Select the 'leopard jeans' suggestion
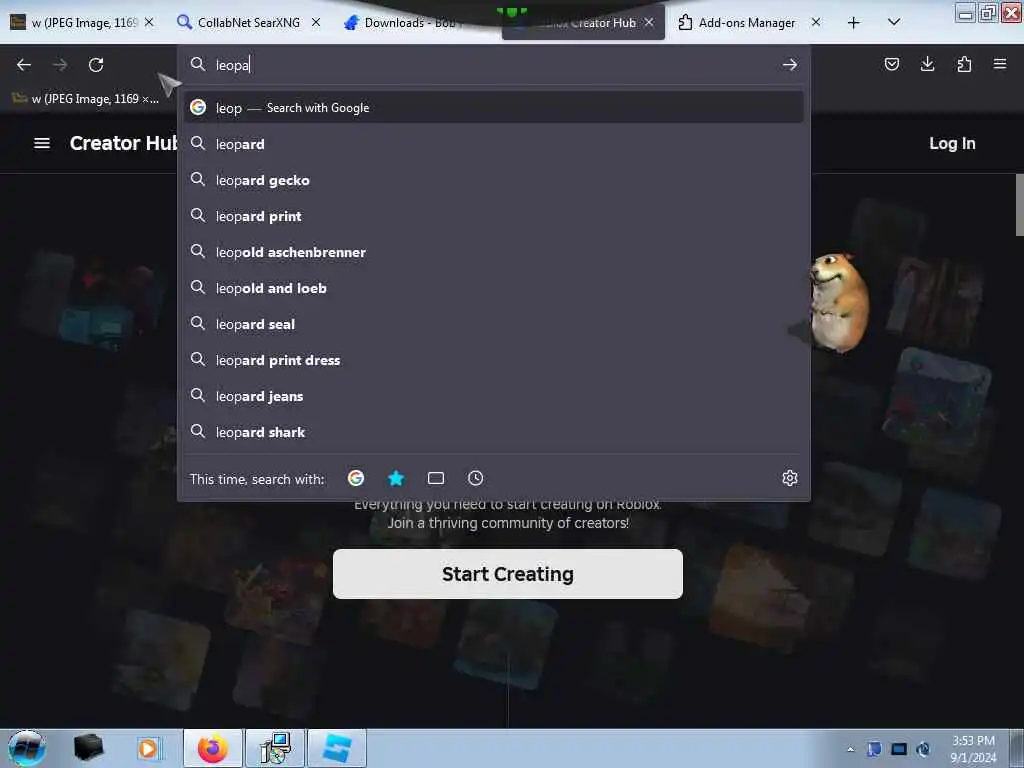Image resolution: width=1024 pixels, height=768 pixels. tap(494, 396)
